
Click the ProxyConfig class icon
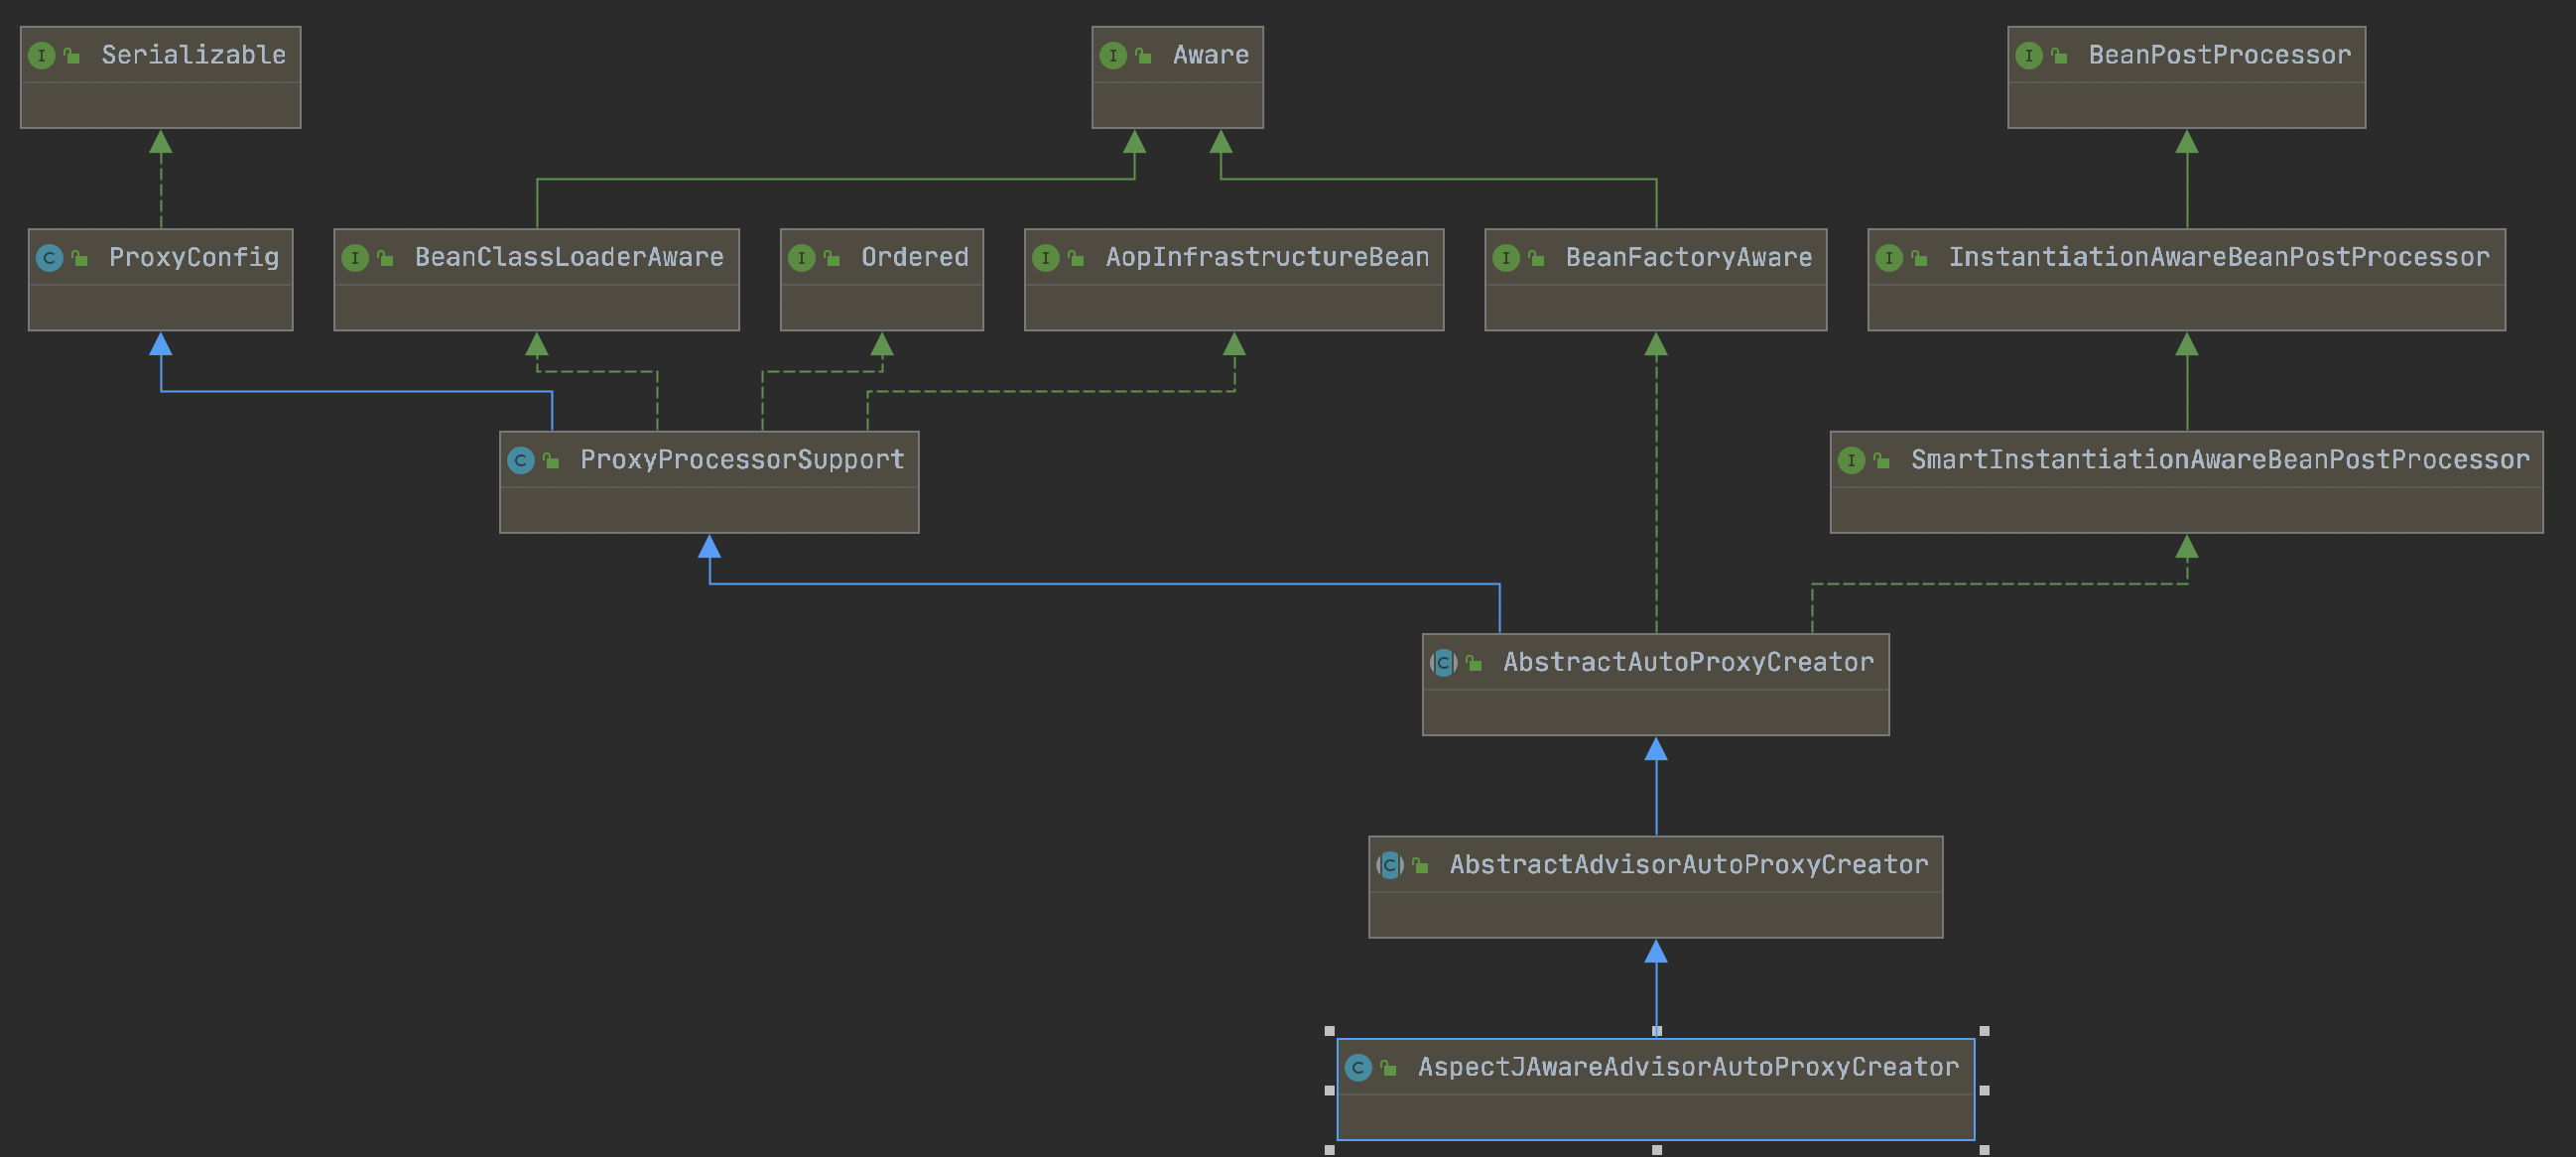49,258
